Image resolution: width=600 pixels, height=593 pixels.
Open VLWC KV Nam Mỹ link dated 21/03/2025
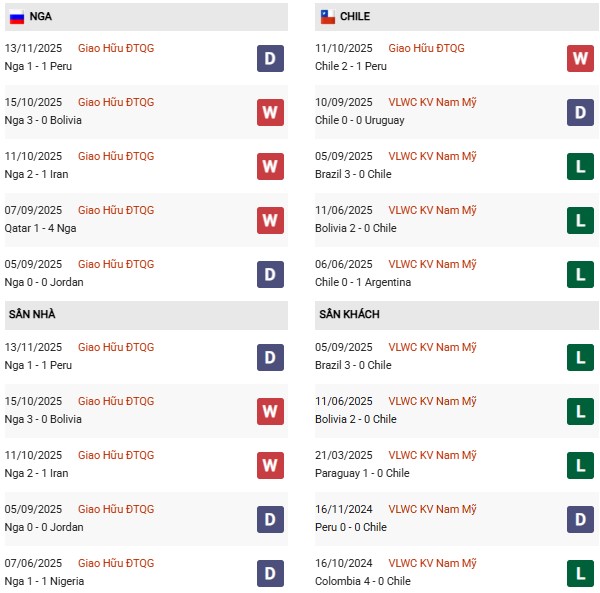[x=432, y=456]
